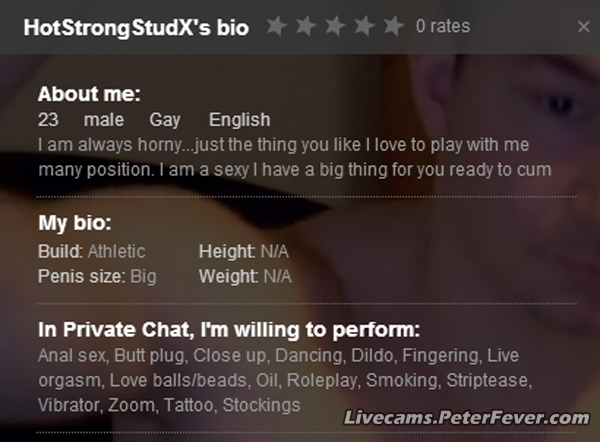Click the 'Height: N/A' field

click(244, 251)
